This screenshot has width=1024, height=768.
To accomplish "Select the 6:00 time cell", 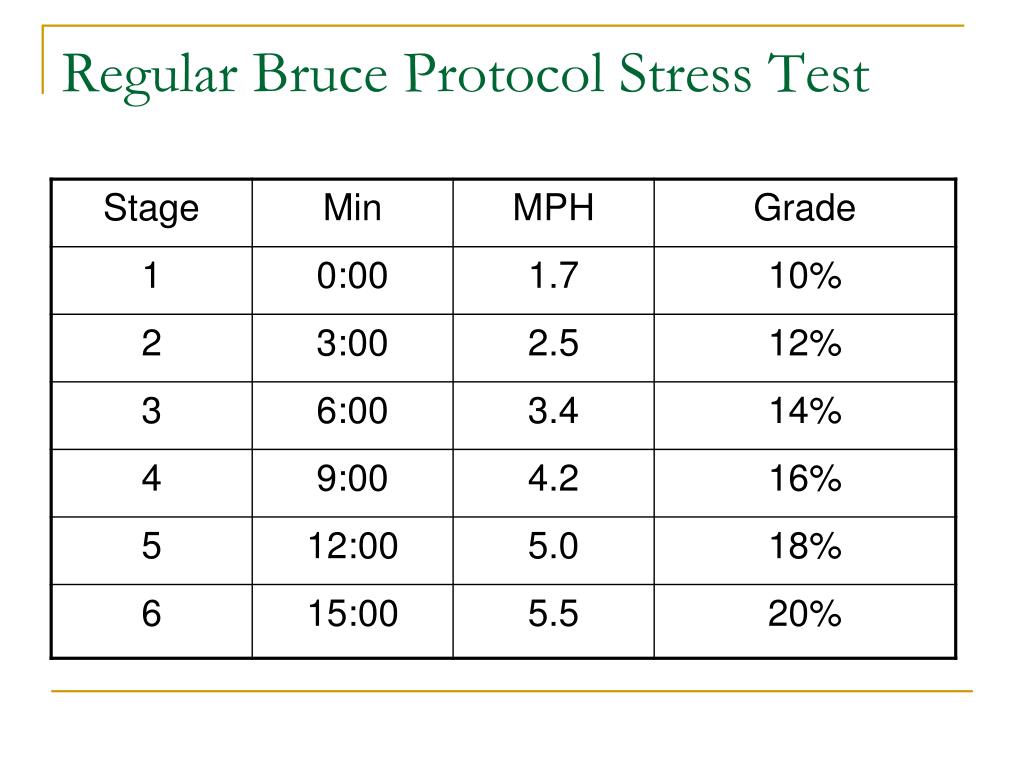I will pos(352,412).
